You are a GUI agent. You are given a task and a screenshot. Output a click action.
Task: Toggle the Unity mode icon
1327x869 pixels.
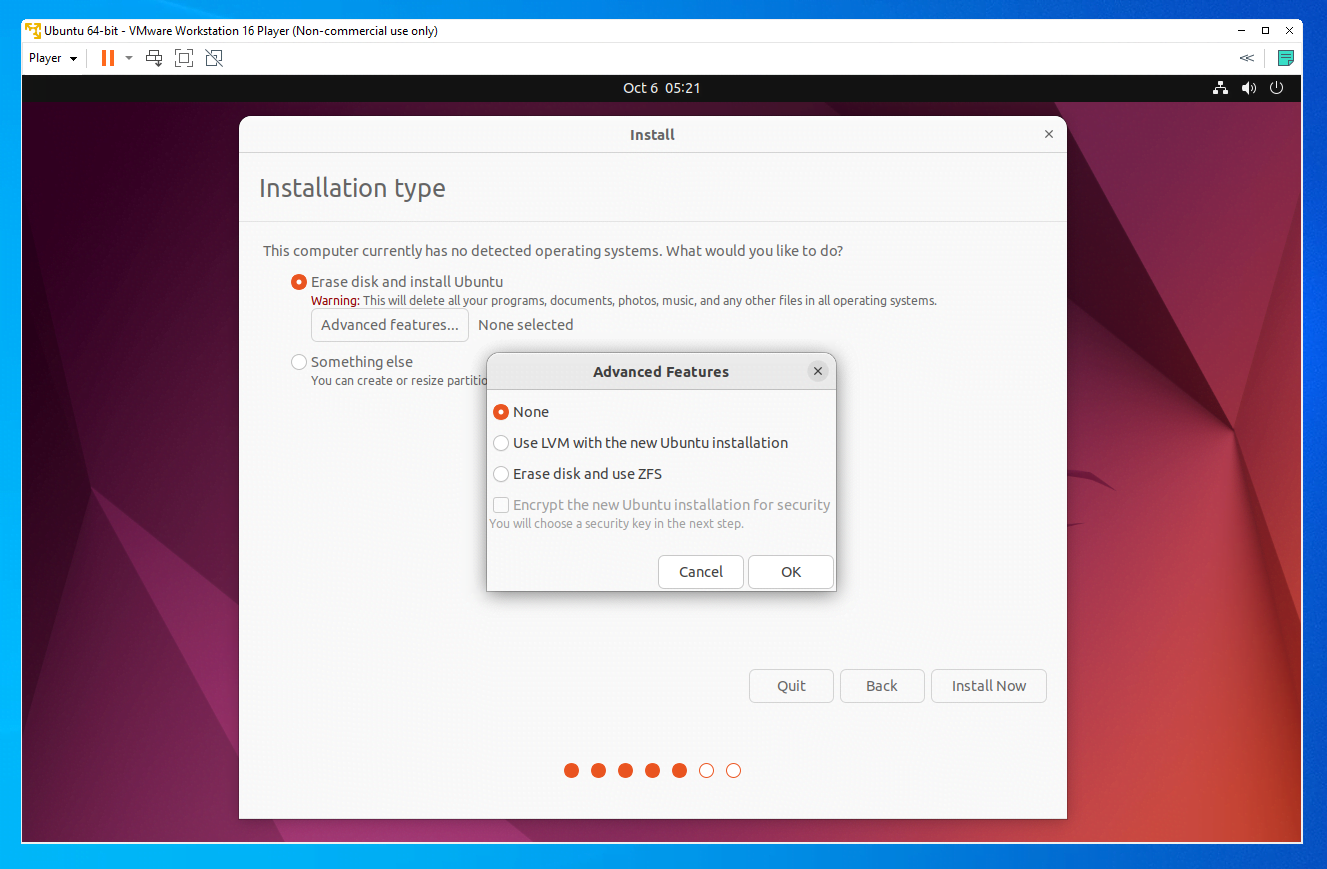pyautogui.click(x=214, y=58)
